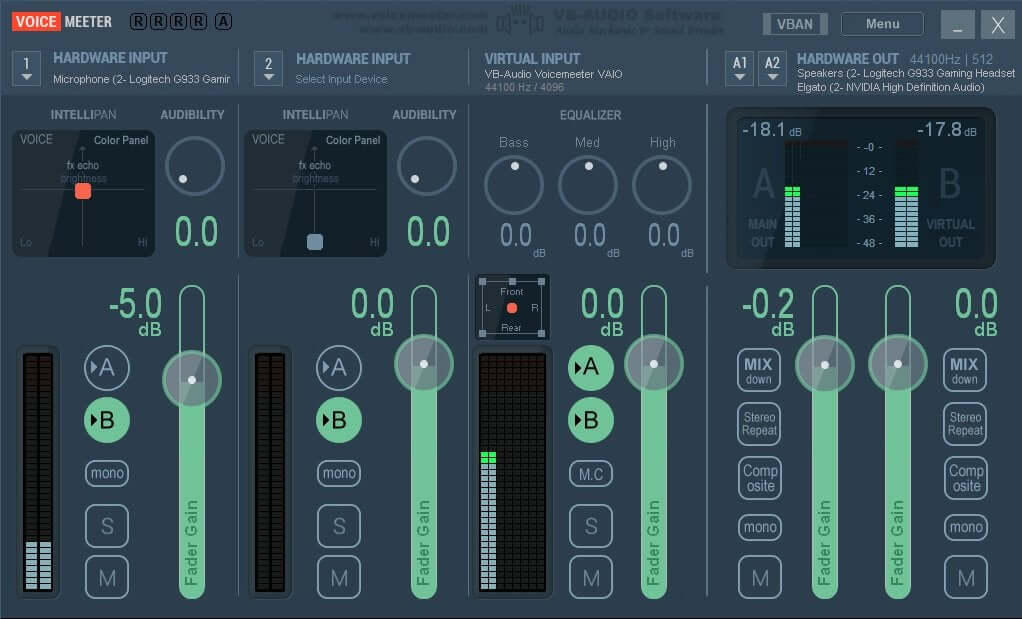1022x619 pixels.
Task: Solo hardware input 1
Action: [107, 526]
